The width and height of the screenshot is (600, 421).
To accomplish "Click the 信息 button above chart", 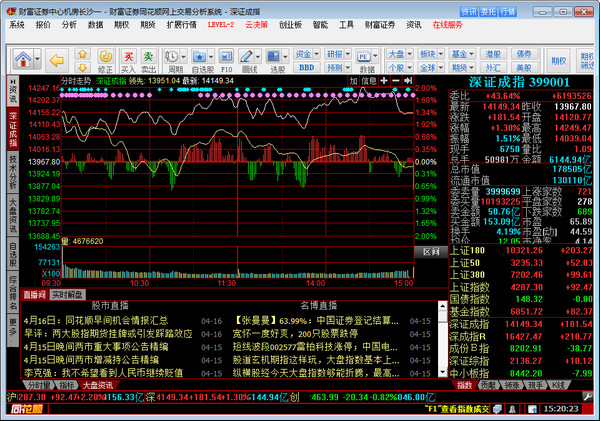I will click(369, 81).
